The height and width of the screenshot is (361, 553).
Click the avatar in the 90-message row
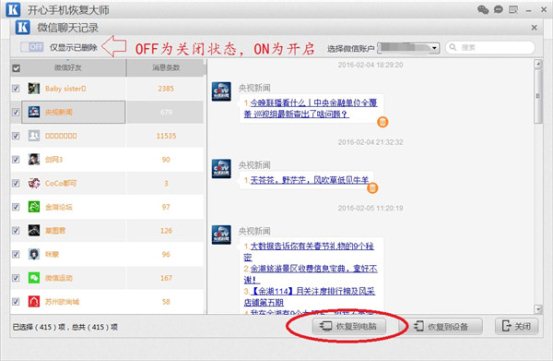coord(34,159)
